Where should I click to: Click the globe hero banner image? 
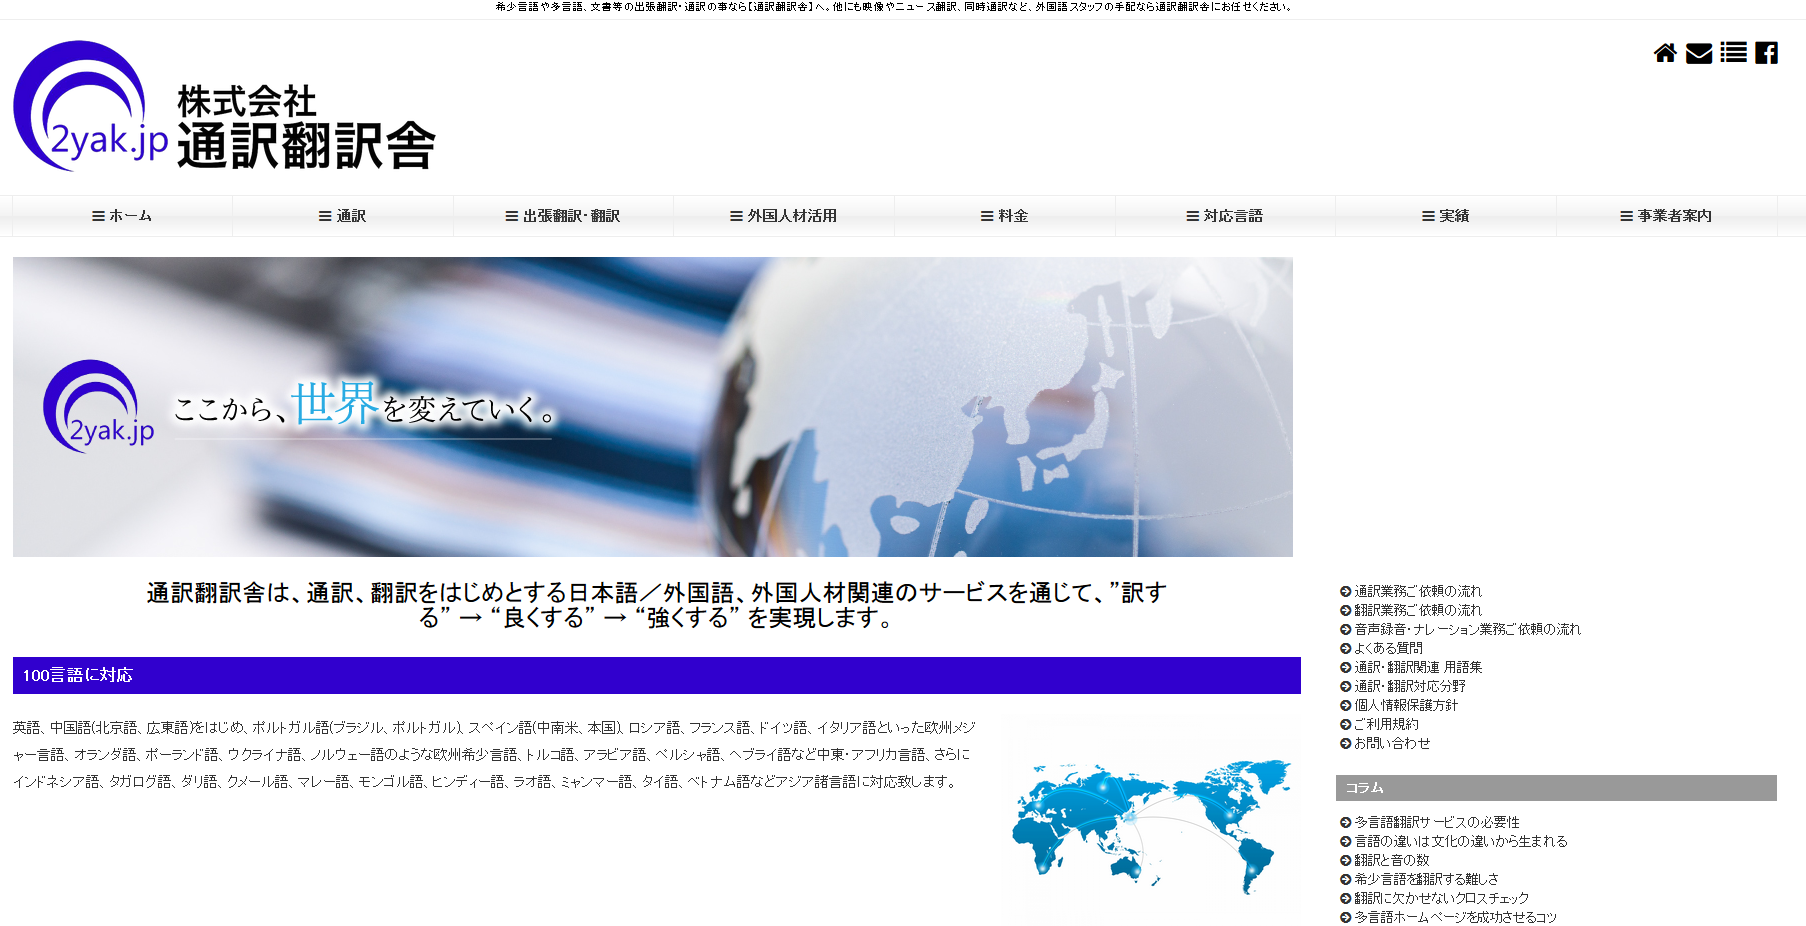[652, 407]
